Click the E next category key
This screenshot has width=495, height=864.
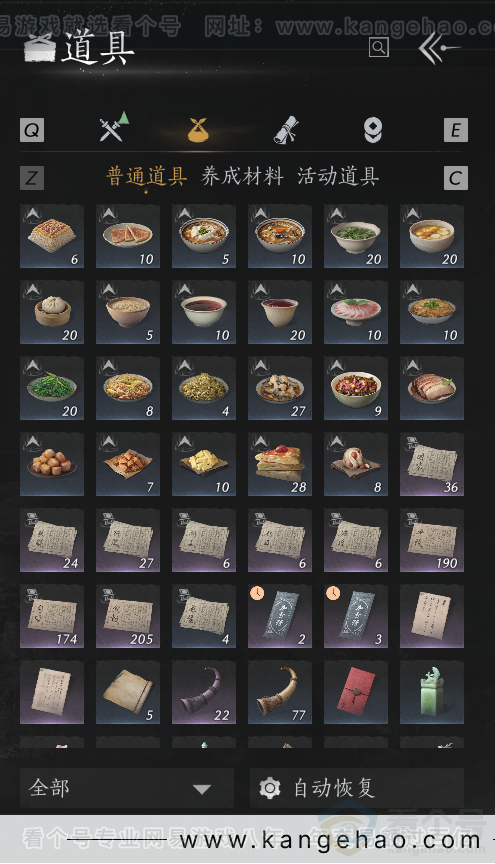455,130
